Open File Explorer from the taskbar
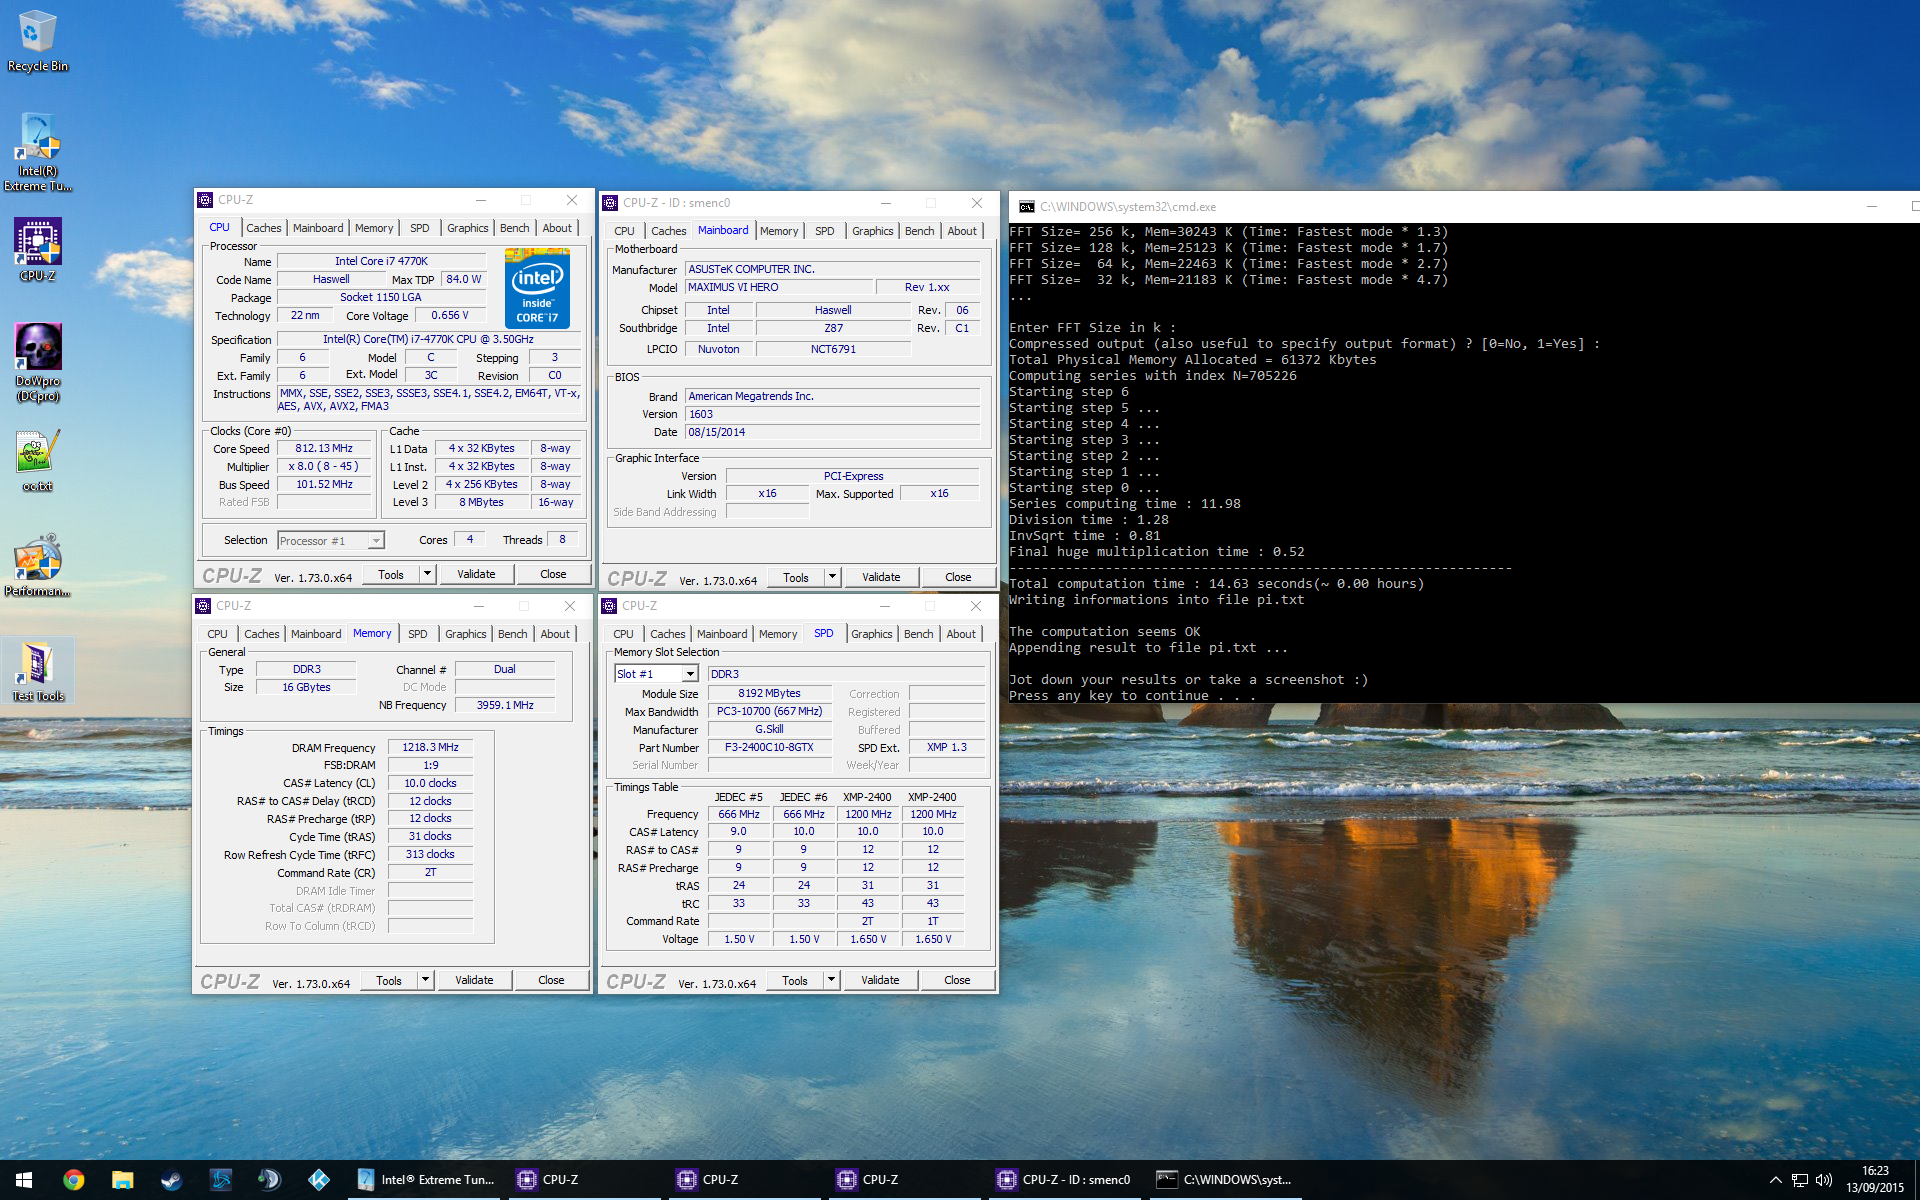The height and width of the screenshot is (1200, 1920). tap(122, 1180)
